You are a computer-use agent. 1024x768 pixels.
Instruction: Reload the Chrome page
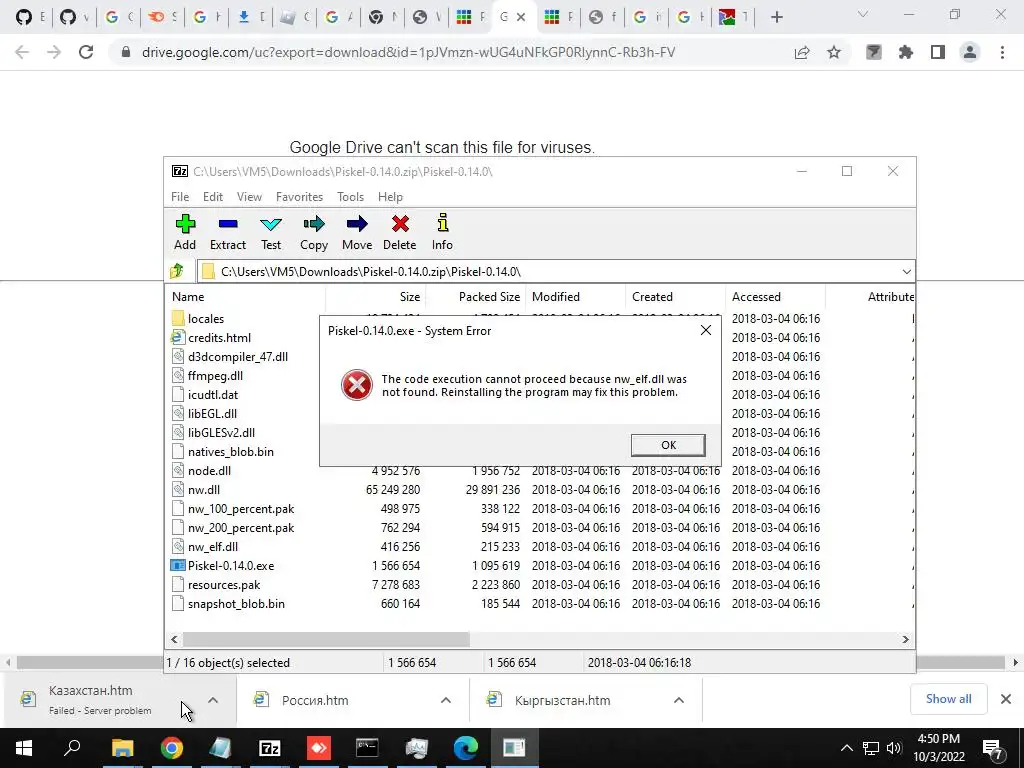(86, 52)
